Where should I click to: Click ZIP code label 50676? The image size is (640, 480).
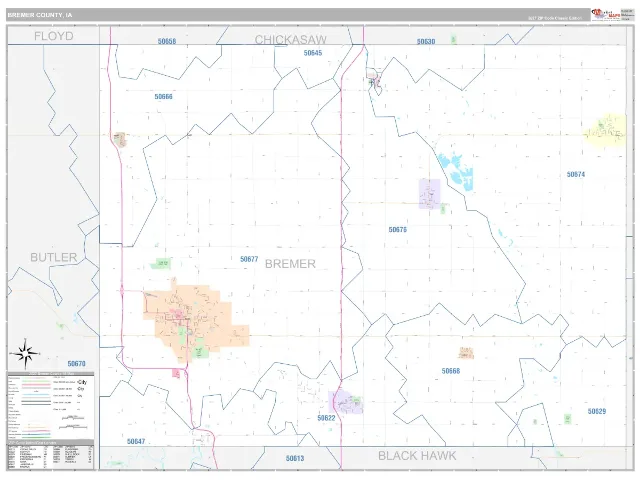[x=398, y=230]
